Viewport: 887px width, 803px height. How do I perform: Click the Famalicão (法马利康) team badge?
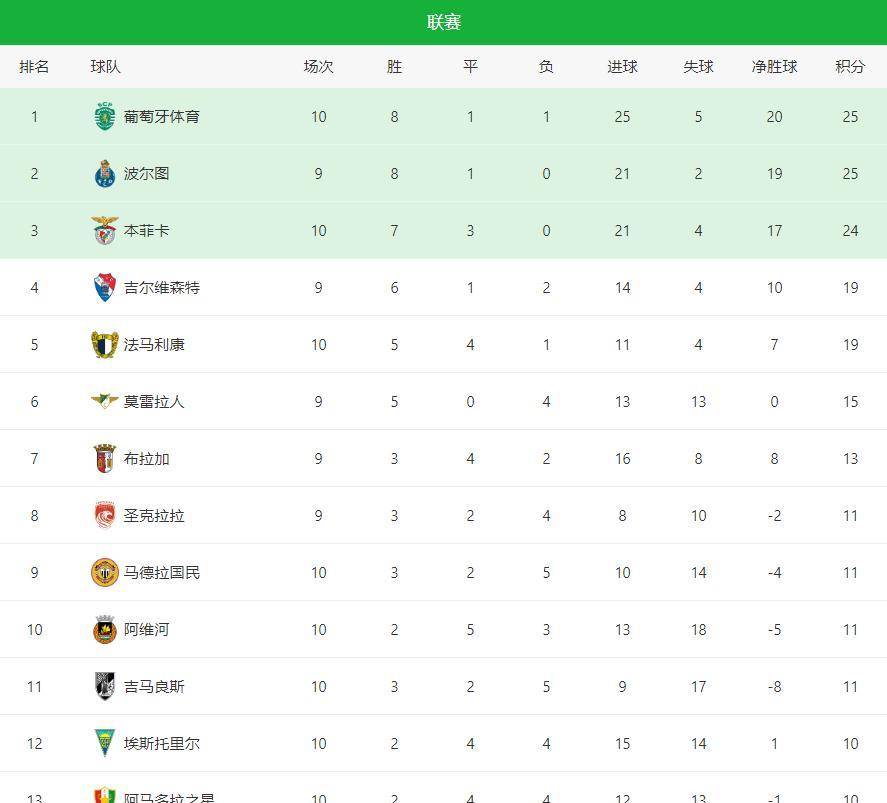point(105,344)
